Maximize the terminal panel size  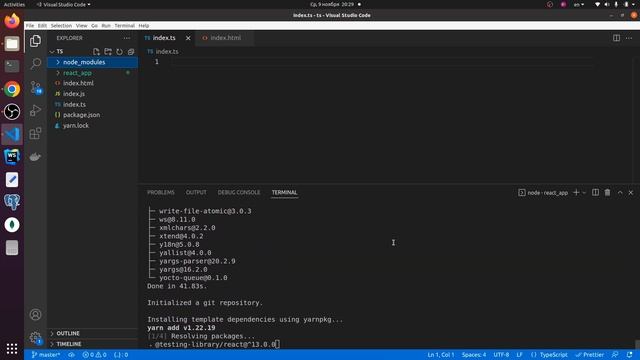[x=620, y=192]
